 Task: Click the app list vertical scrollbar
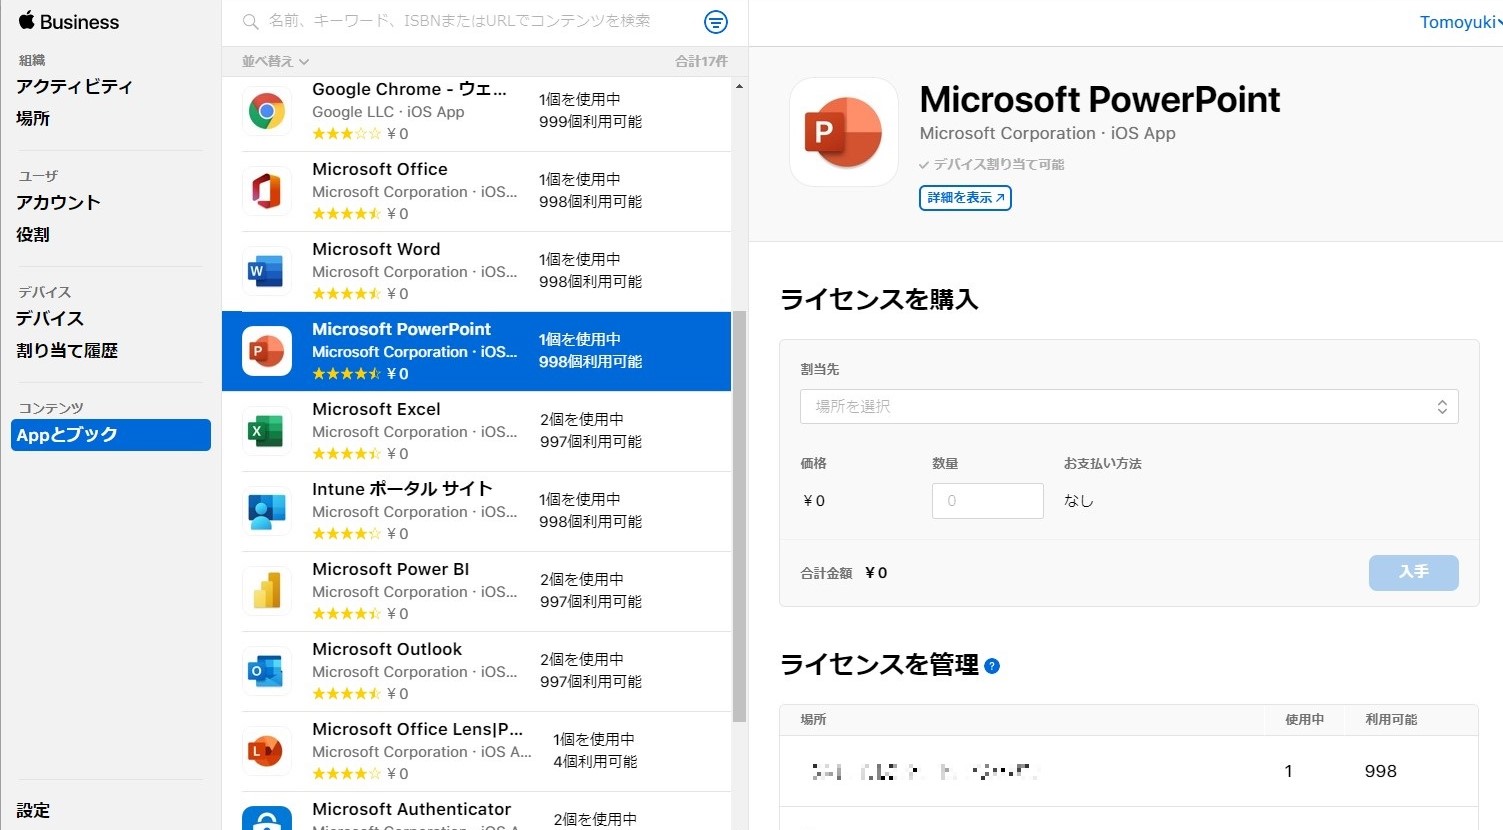740,516
